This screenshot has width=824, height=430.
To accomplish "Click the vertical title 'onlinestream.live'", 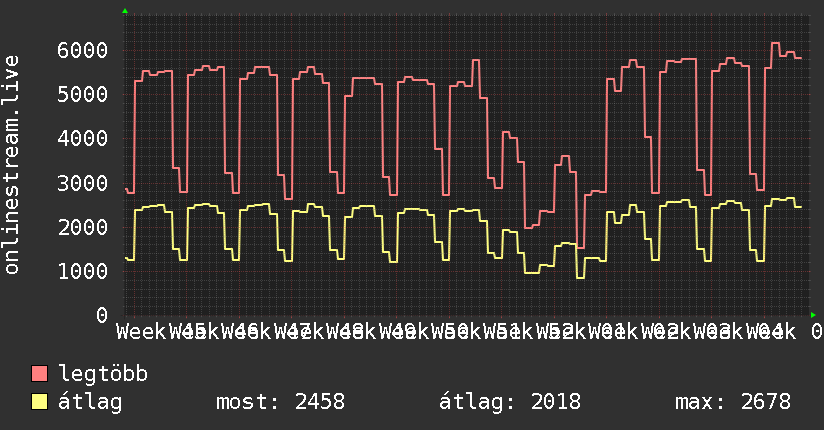I will (12, 165).
